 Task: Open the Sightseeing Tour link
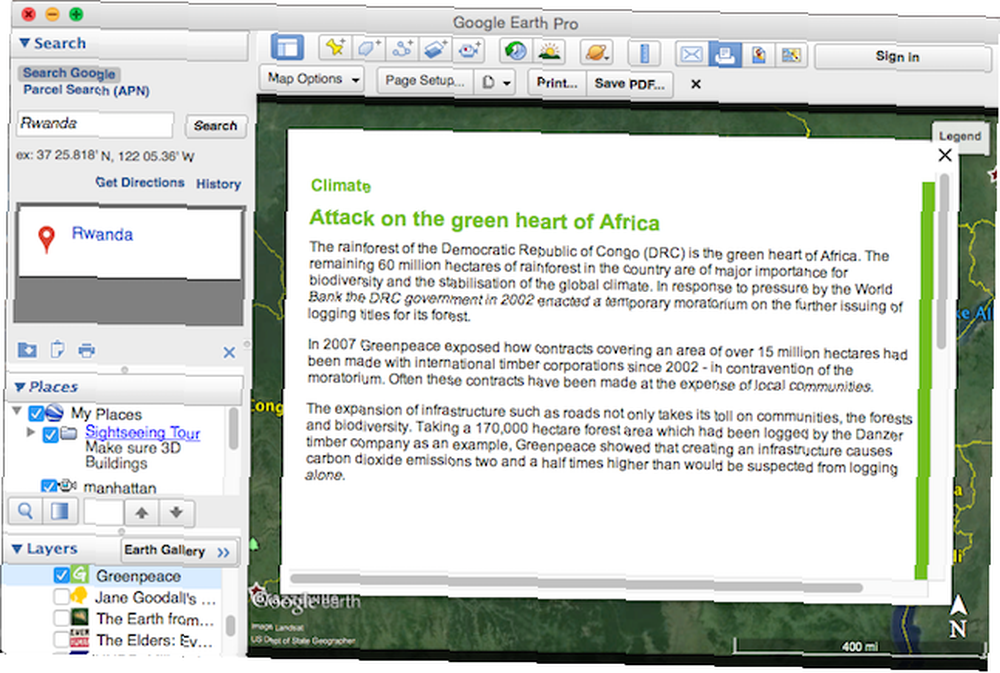[143, 433]
